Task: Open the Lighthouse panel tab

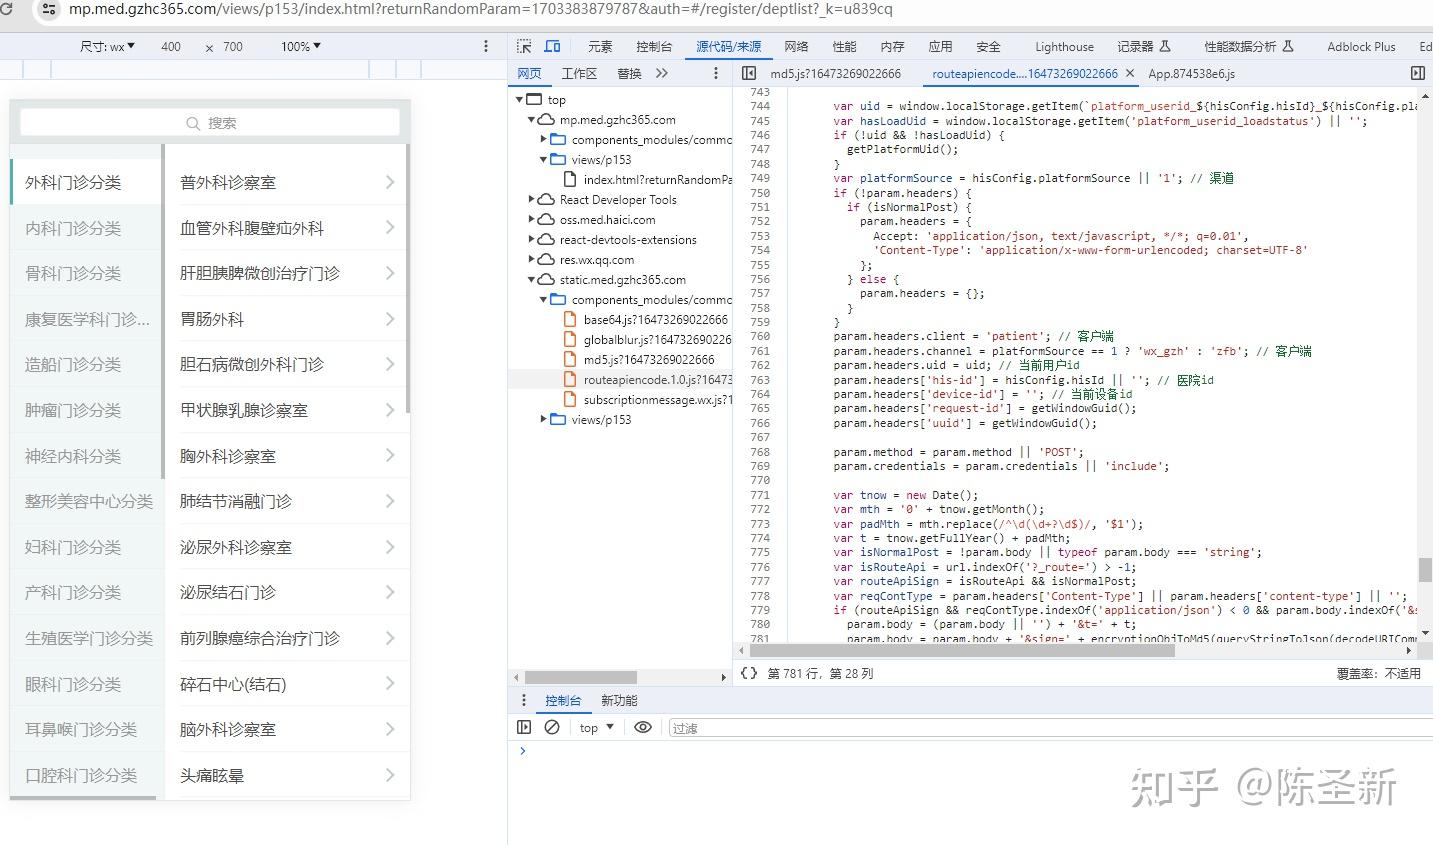Action: click(1064, 46)
